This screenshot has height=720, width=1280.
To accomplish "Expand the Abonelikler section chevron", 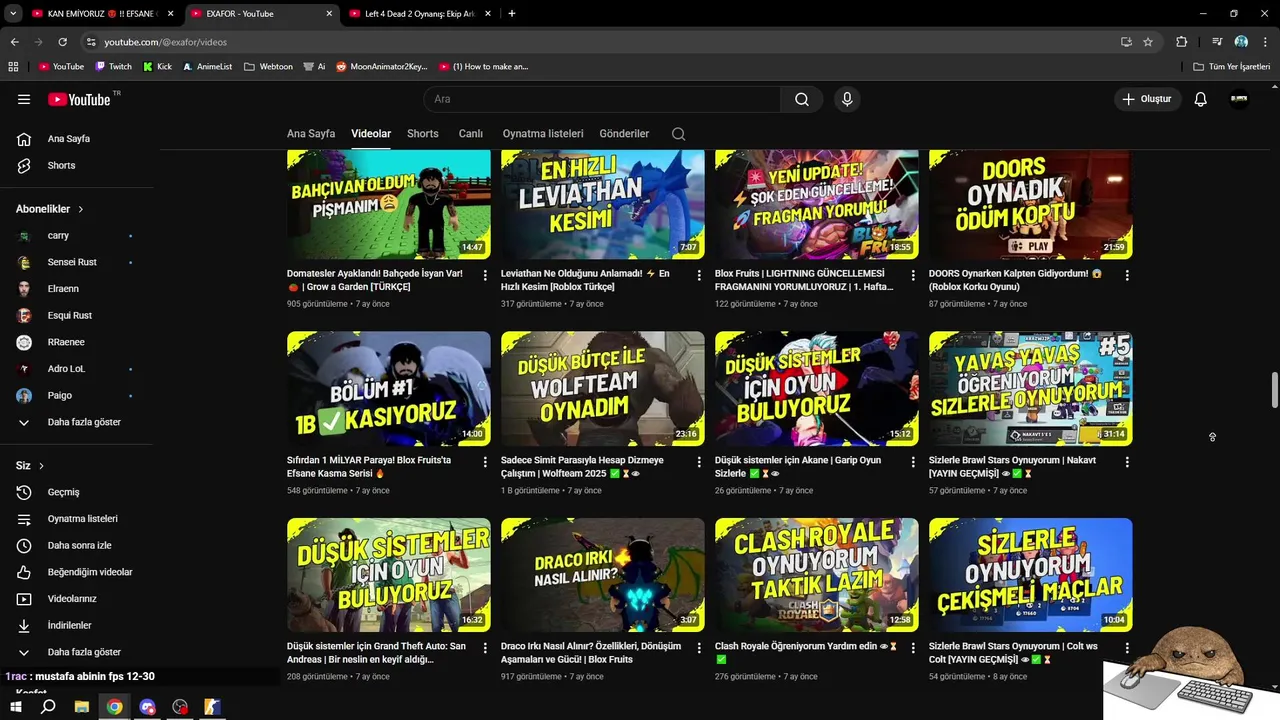I will click(81, 209).
